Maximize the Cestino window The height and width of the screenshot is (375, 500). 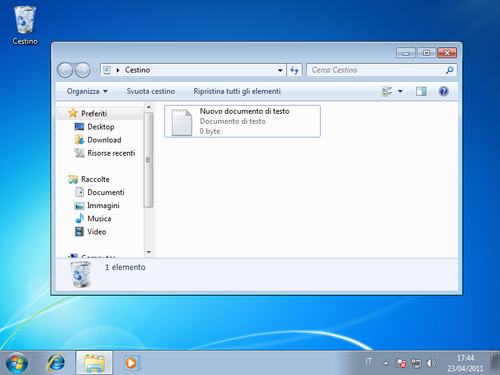pos(426,53)
